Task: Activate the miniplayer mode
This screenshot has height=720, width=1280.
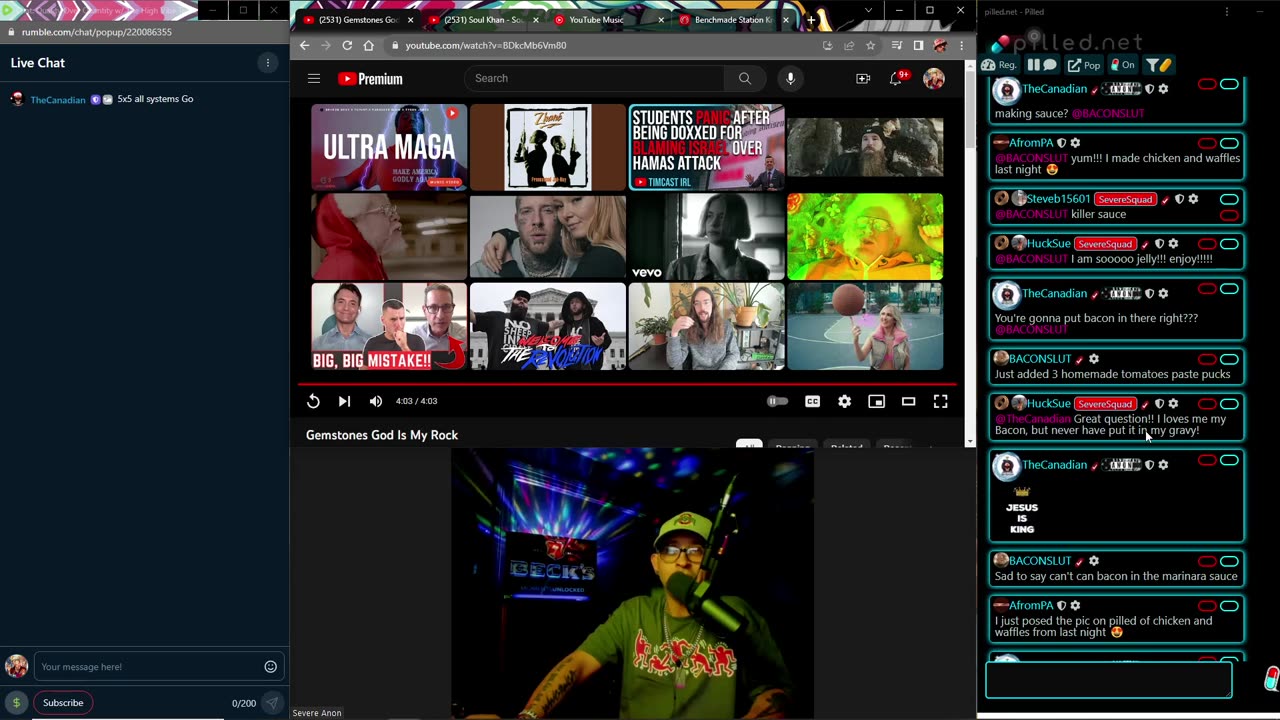Action: (x=876, y=401)
